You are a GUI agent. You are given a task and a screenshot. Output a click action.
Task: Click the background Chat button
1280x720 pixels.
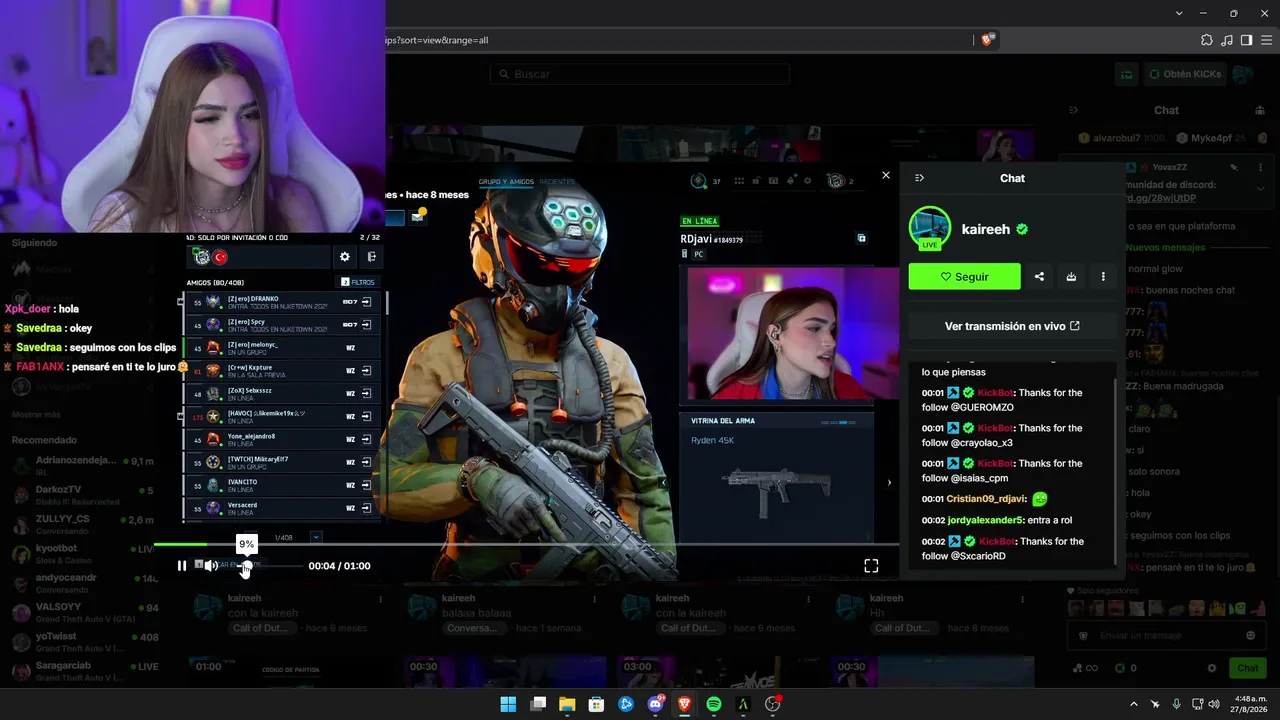pyautogui.click(x=1248, y=668)
